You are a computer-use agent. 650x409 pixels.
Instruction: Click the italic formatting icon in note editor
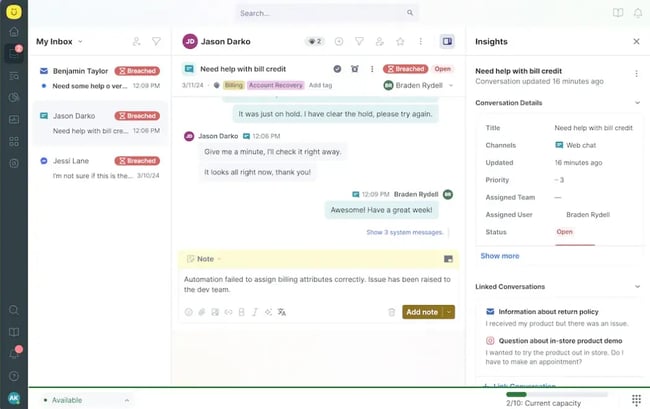255,312
